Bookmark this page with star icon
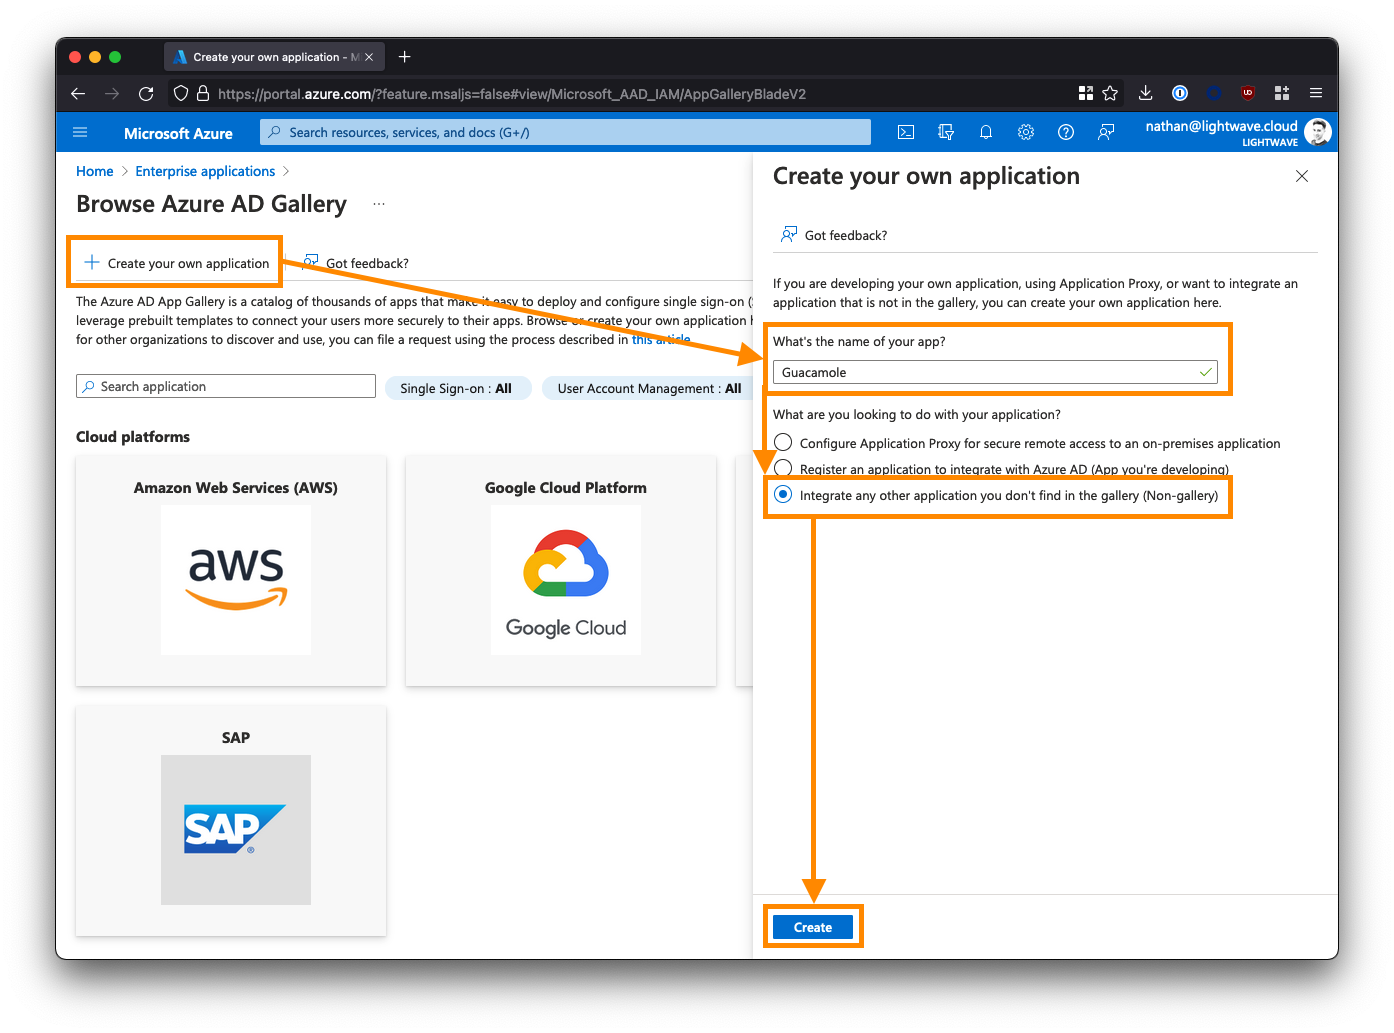 coord(1110,93)
